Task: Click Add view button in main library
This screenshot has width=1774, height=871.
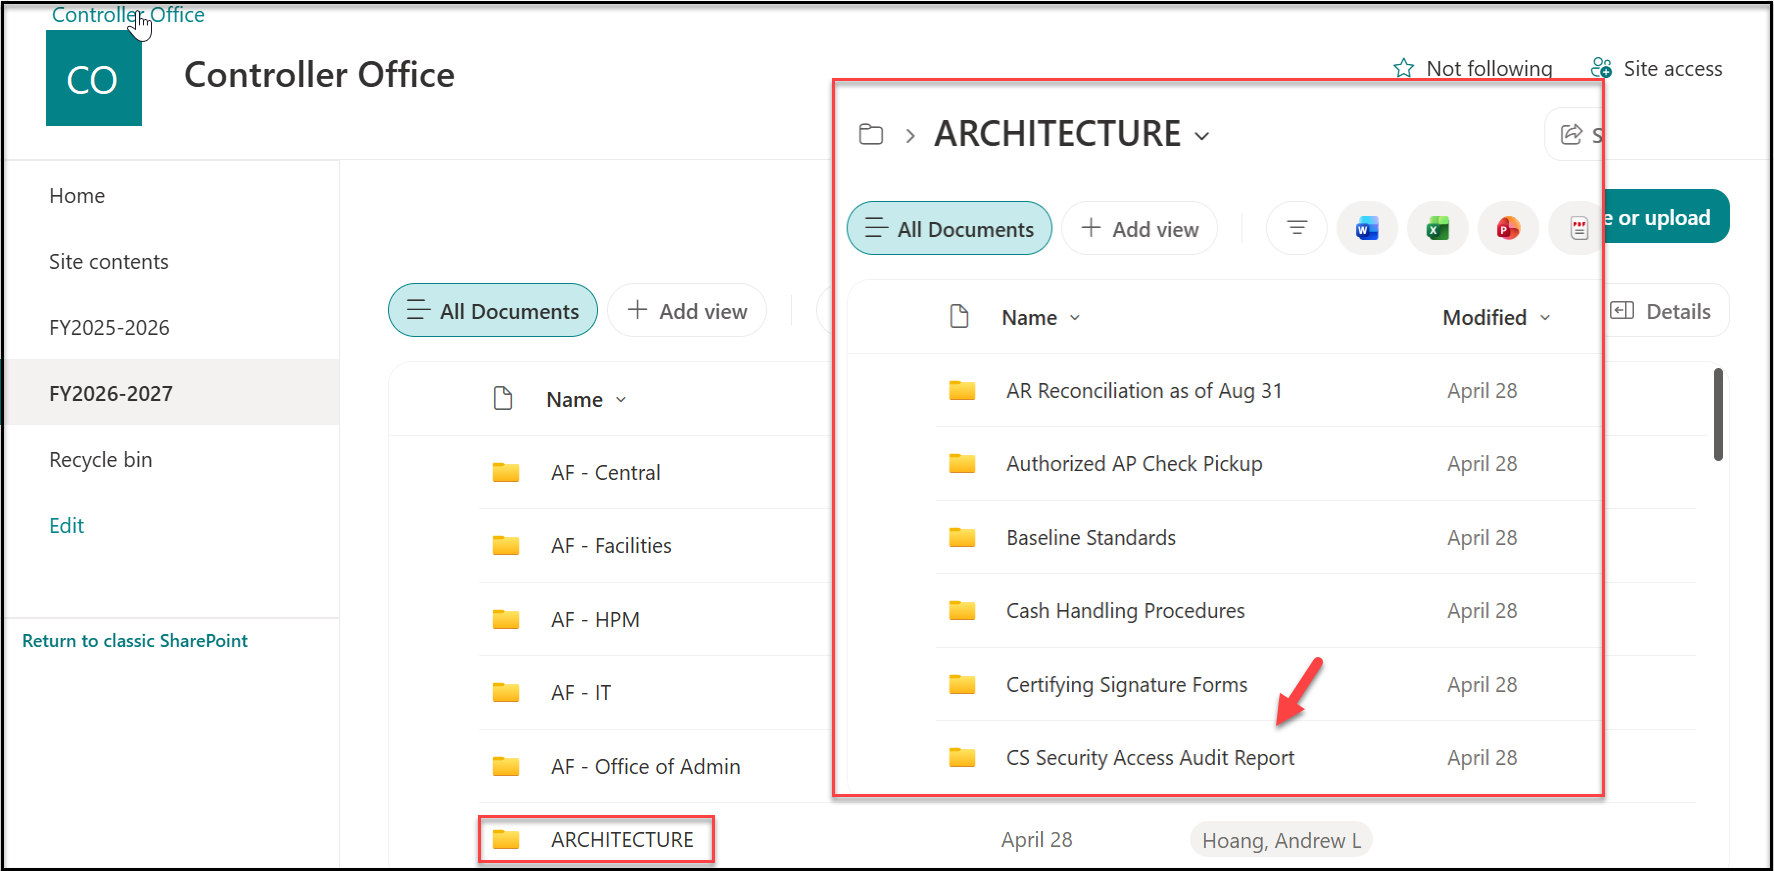Action: pos(687,310)
